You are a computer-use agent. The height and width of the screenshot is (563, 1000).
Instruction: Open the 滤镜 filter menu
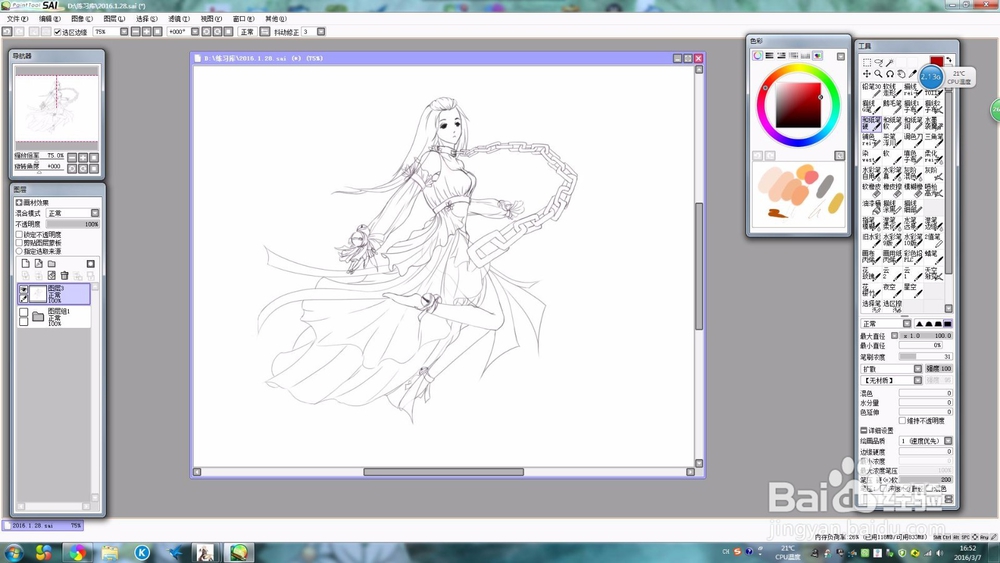(179, 19)
